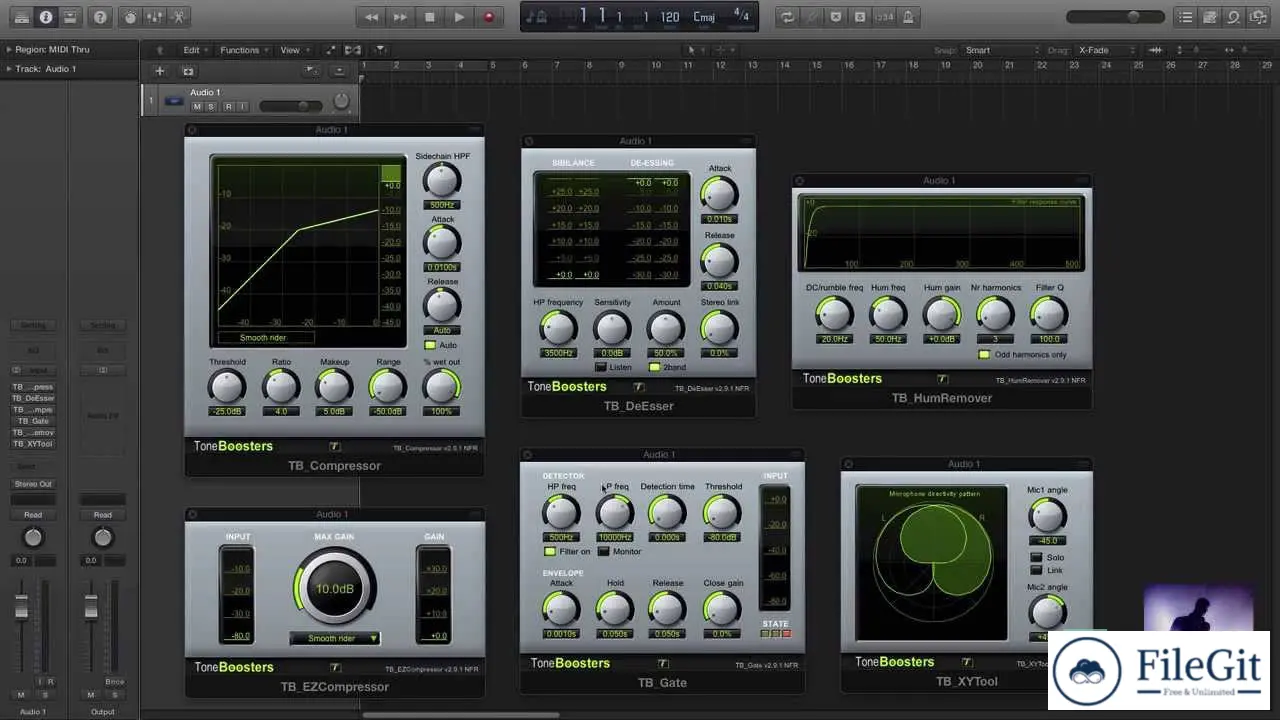The height and width of the screenshot is (720, 1280).
Task: Toggle the Inspector info icon
Action: (x=46, y=17)
